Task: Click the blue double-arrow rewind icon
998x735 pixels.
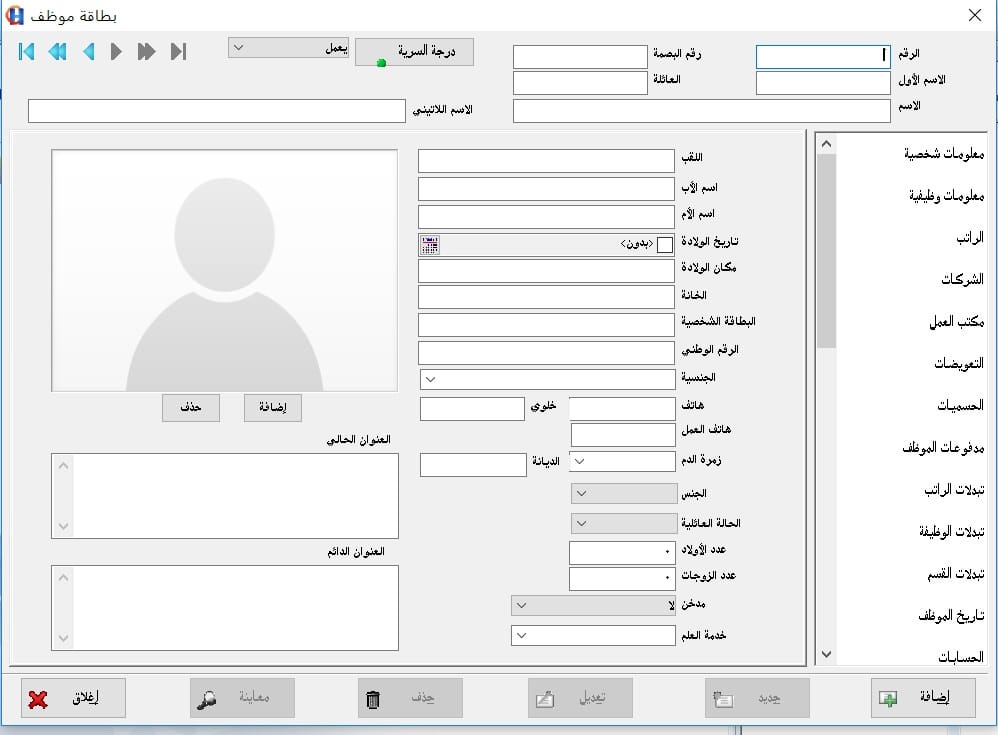Action: click(58, 52)
